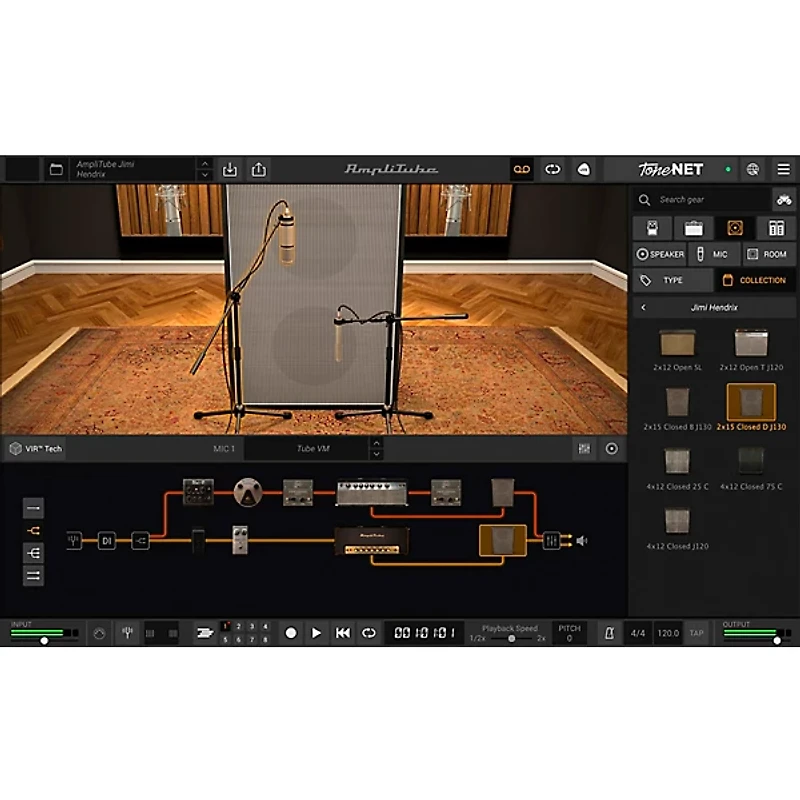Select the amp head gear category
The height and width of the screenshot is (800, 800).
(x=693, y=228)
